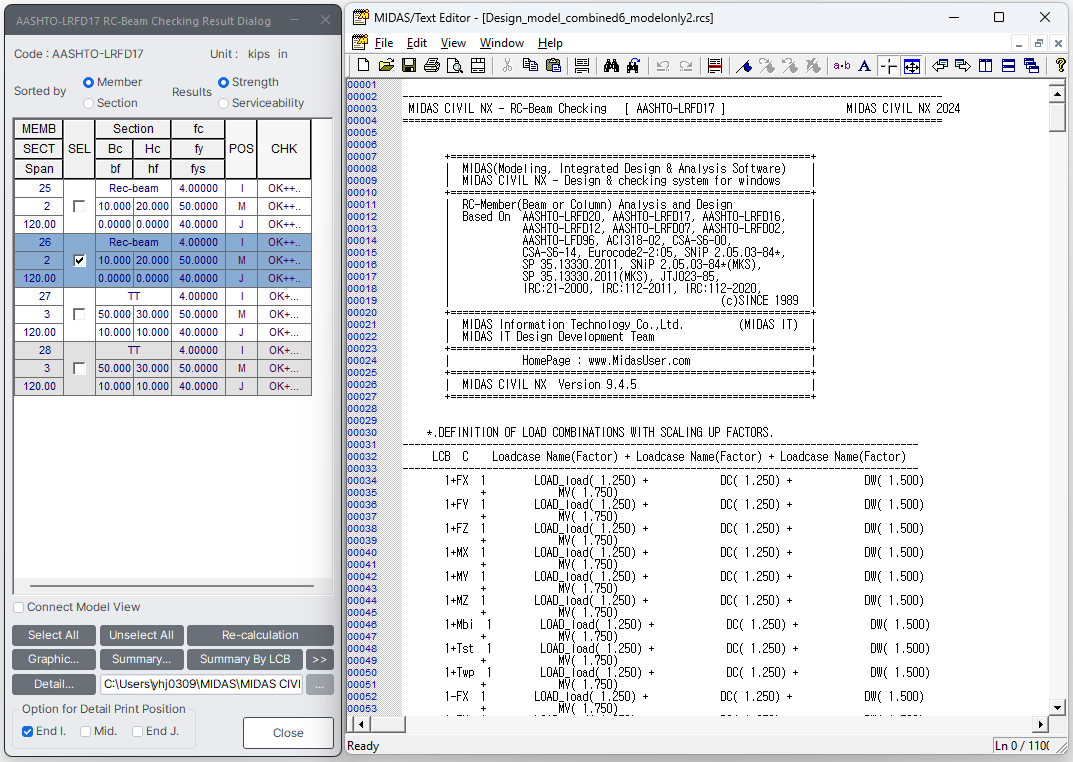Open the Summary... button
The image size is (1073, 762).
pyautogui.click(x=142, y=659)
